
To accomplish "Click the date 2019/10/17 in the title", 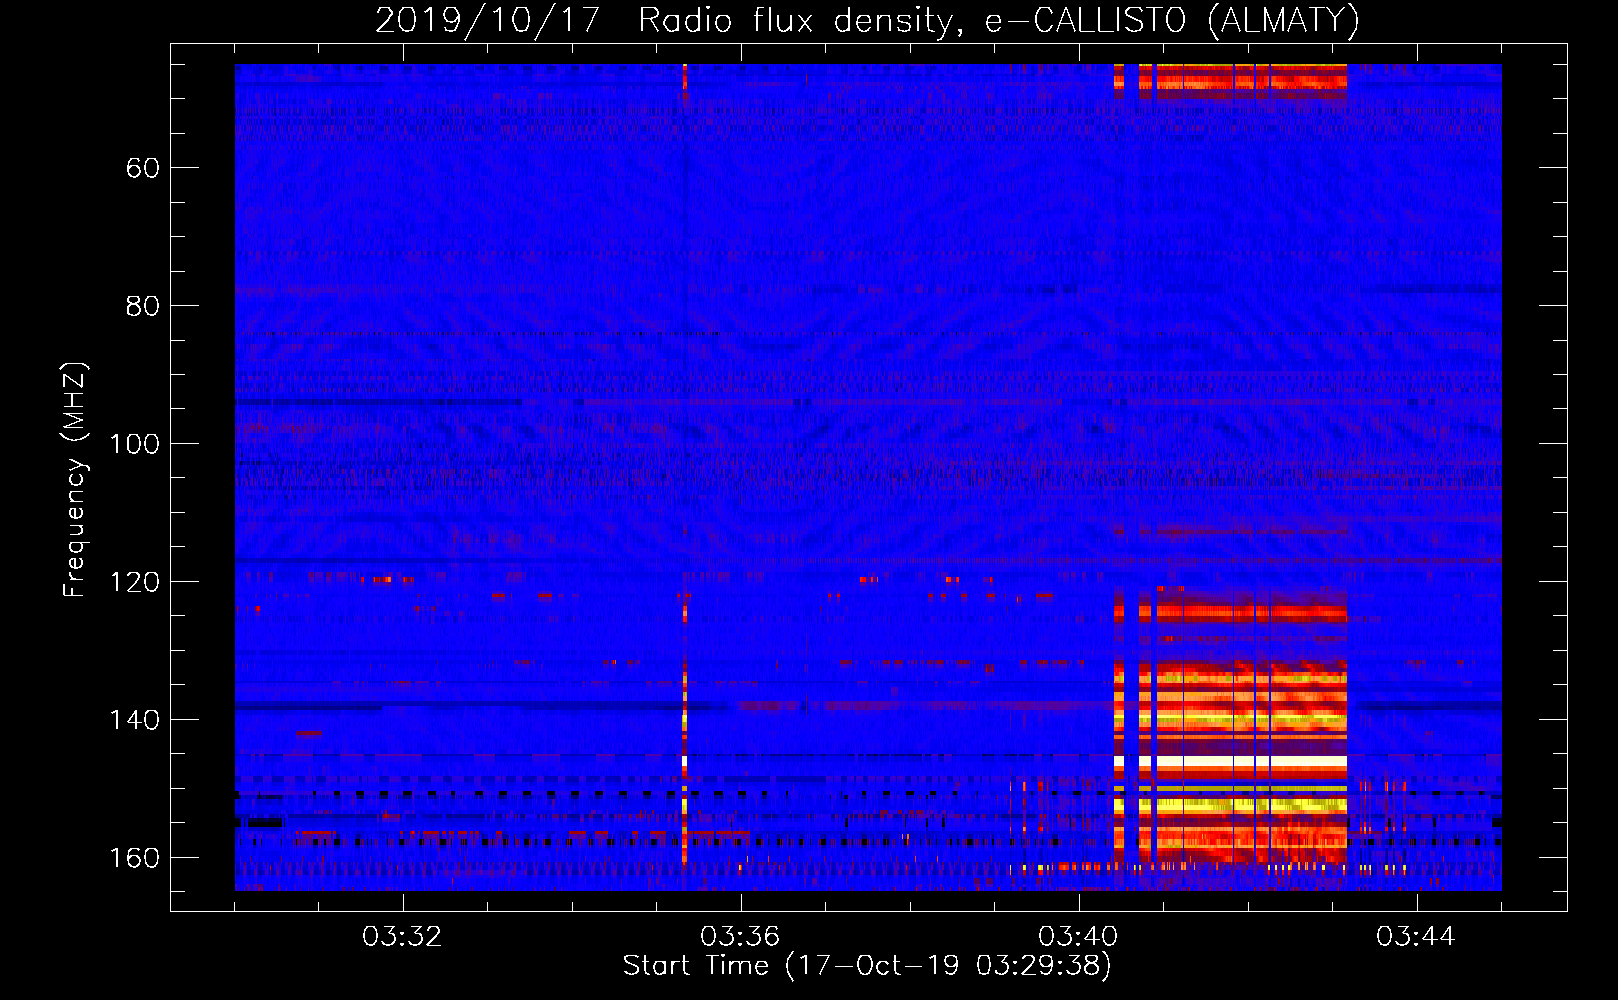I will pos(487,20).
